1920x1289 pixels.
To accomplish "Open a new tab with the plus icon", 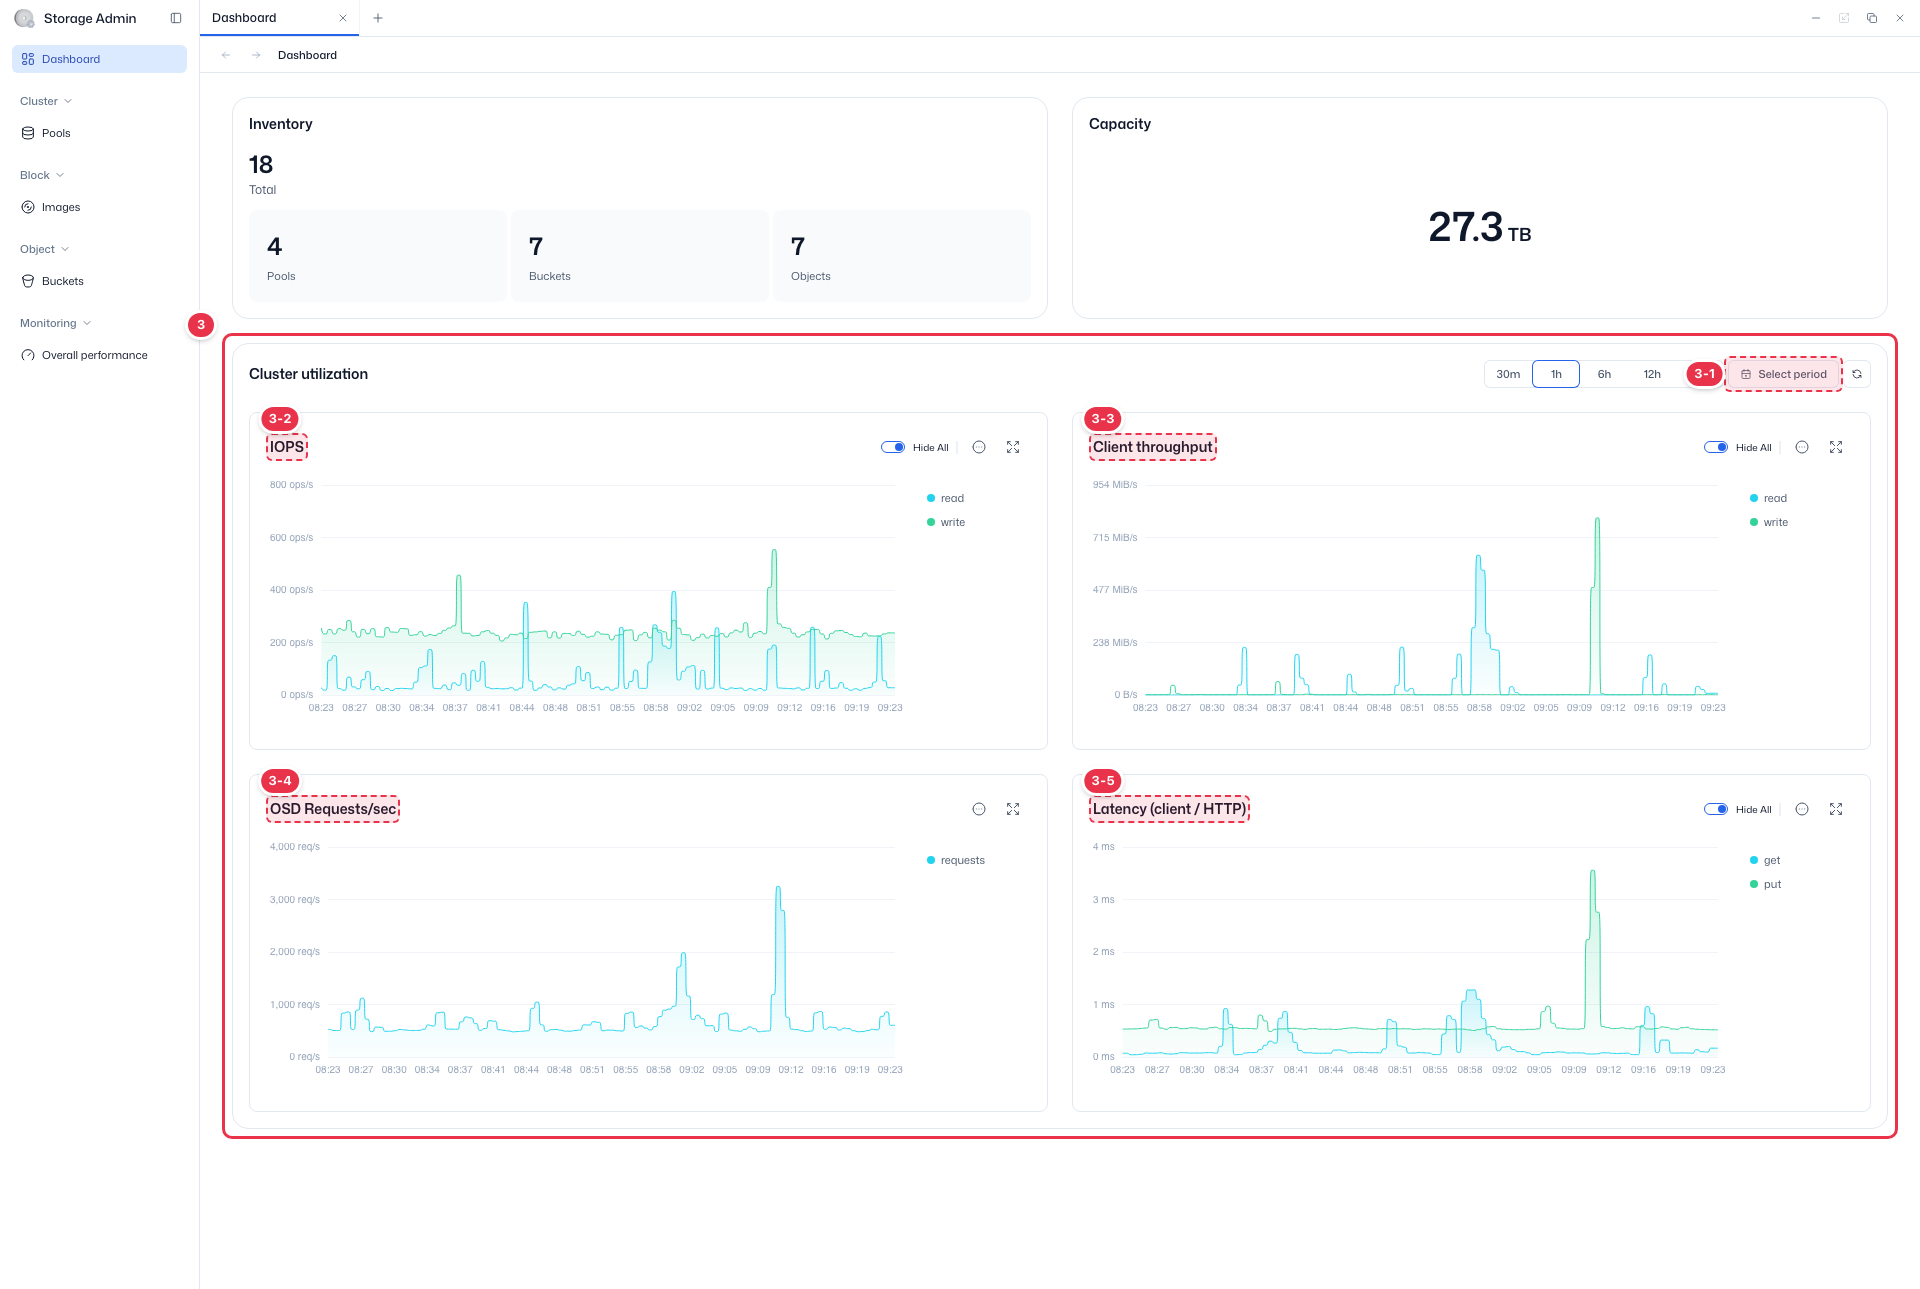I will click(378, 18).
